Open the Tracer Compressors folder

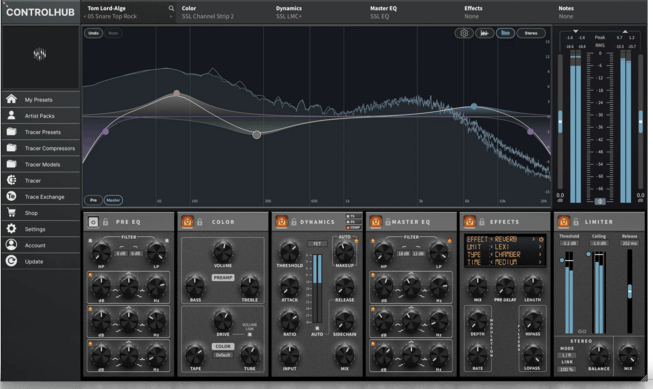click(40, 148)
